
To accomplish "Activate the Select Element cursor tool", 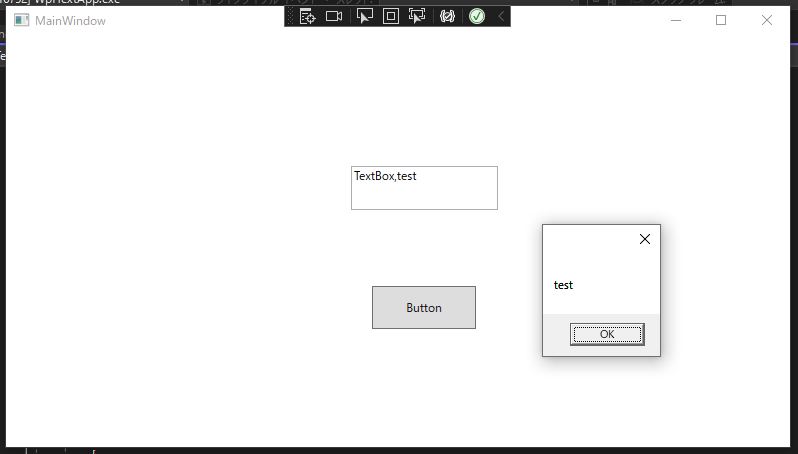I will [x=365, y=16].
